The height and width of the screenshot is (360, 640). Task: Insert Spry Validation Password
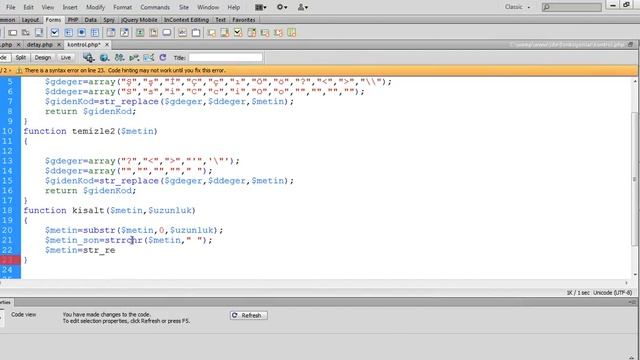click(265, 33)
